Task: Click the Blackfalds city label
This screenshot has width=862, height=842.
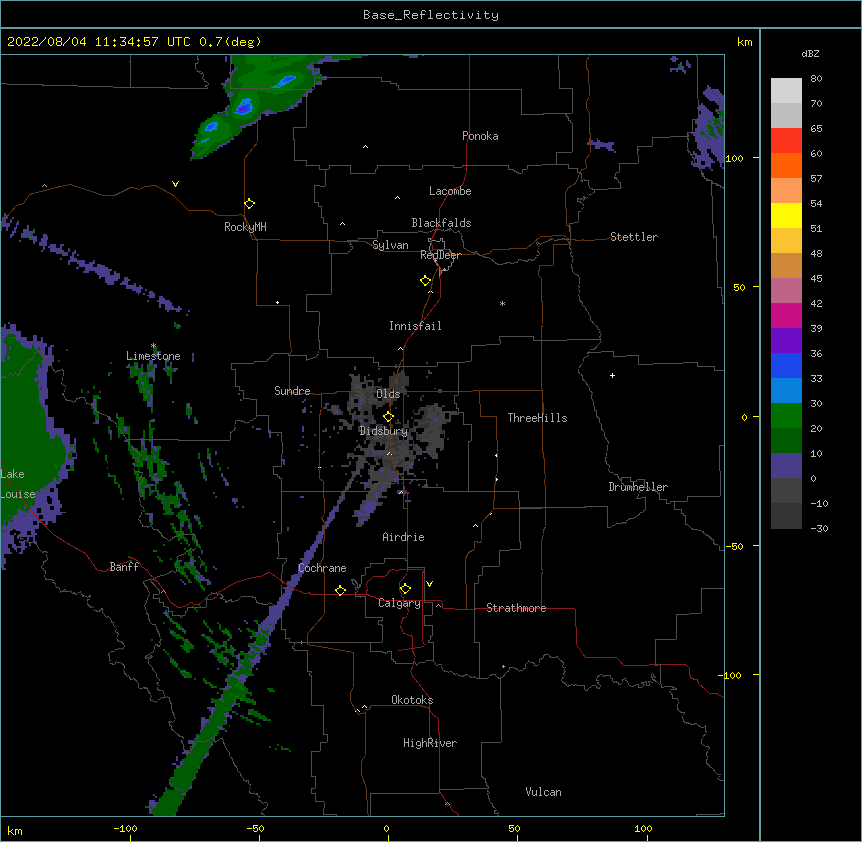Action: (x=441, y=223)
